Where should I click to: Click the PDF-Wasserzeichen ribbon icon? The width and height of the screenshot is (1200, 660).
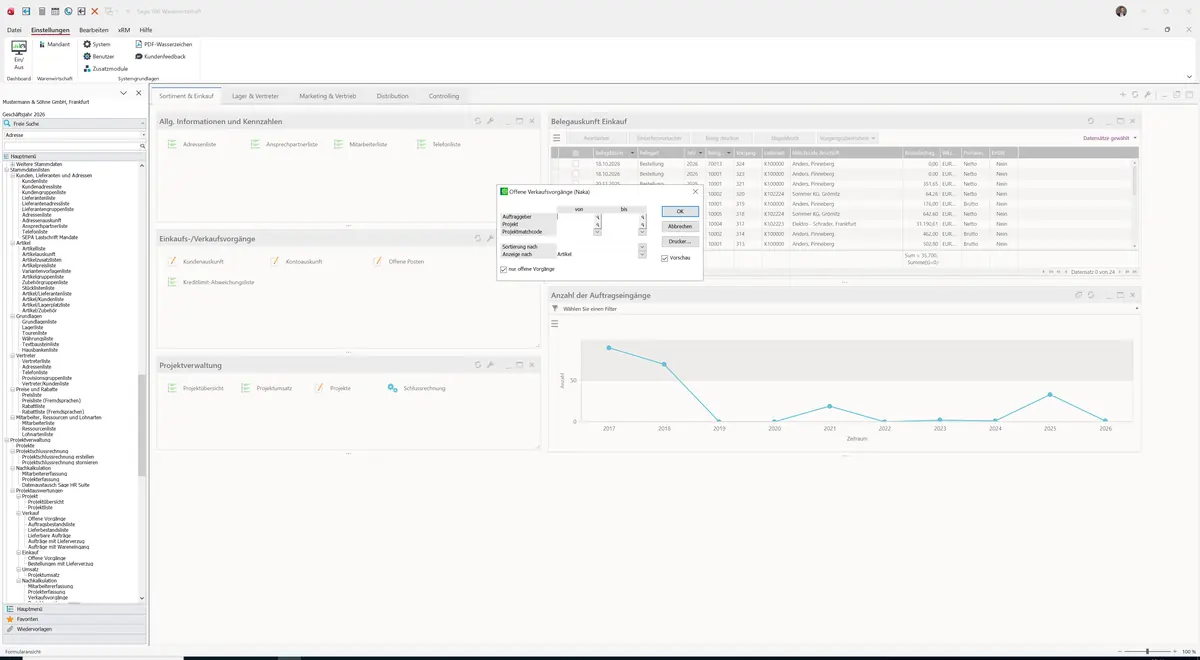pyautogui.click(x=138, y=44)
